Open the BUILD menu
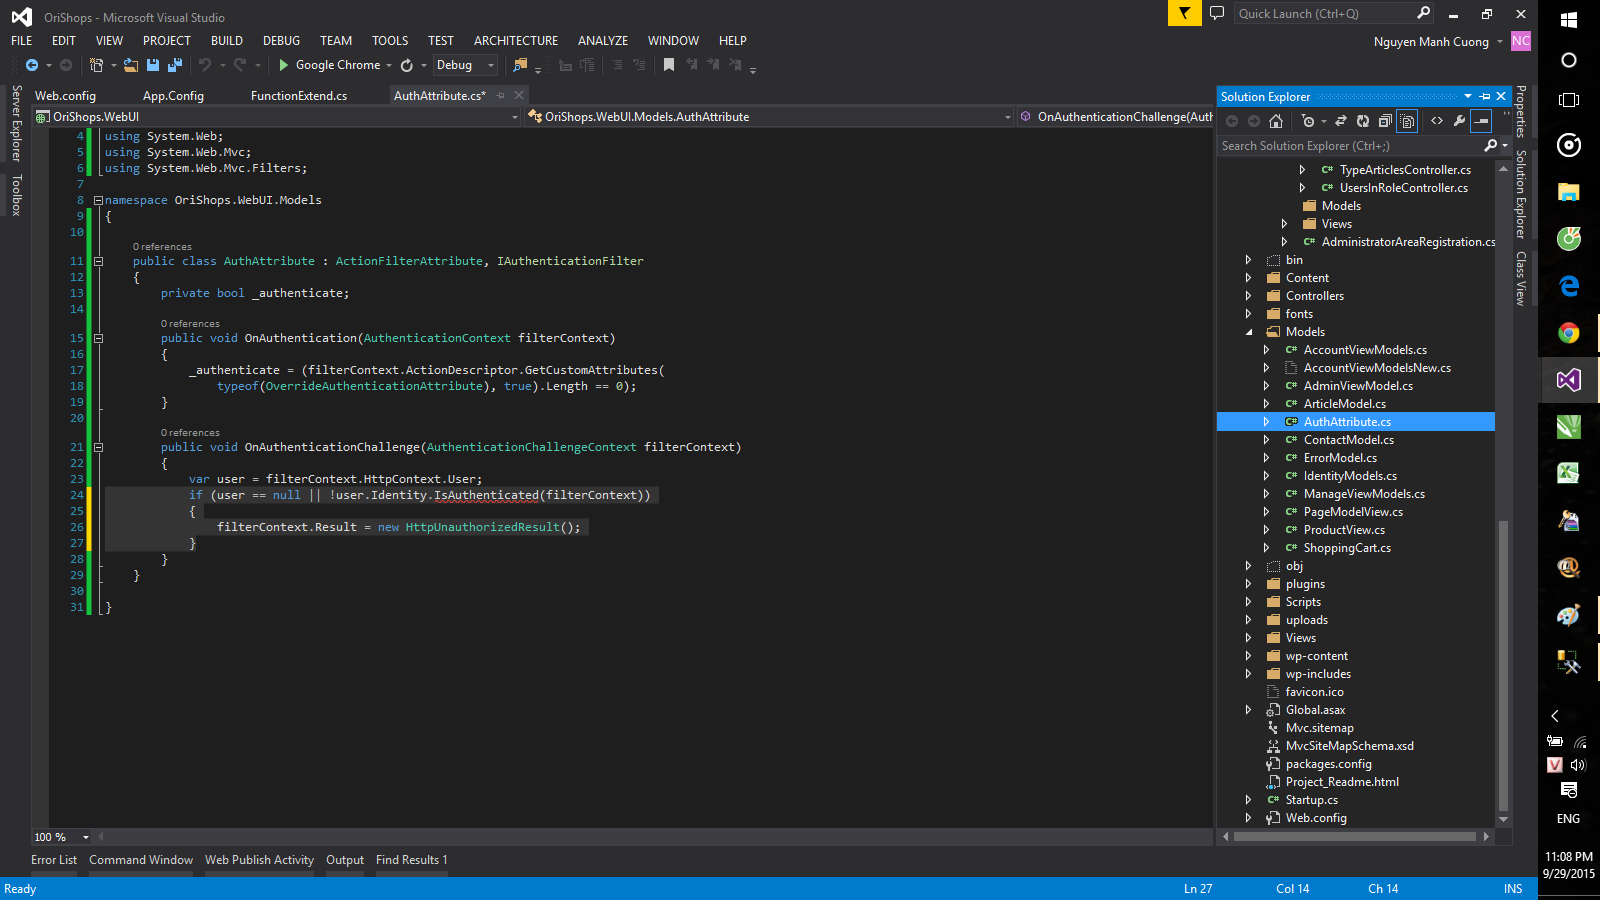The image size is (1600, 900). point(227,41)
